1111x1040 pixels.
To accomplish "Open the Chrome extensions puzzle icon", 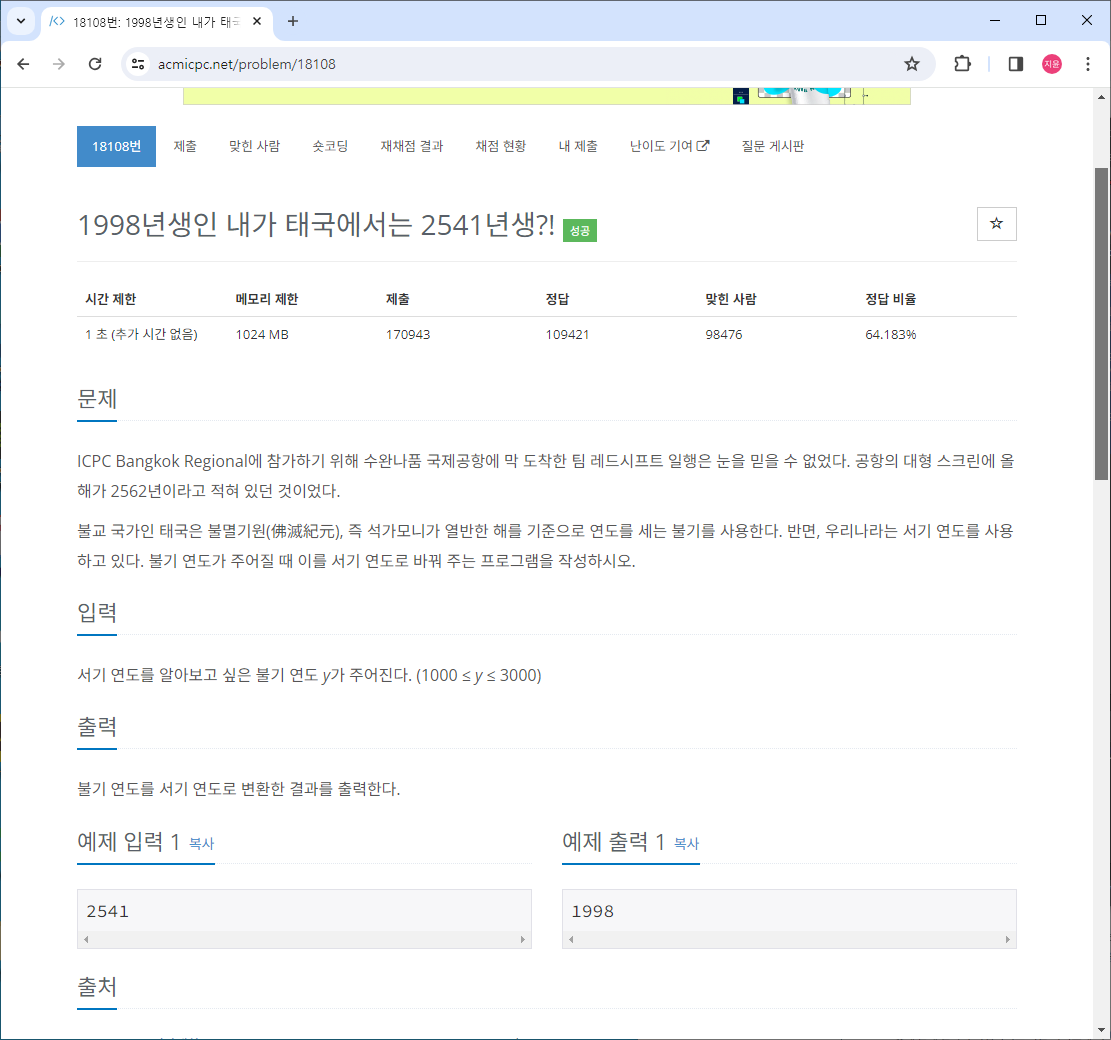I will 961,63.
